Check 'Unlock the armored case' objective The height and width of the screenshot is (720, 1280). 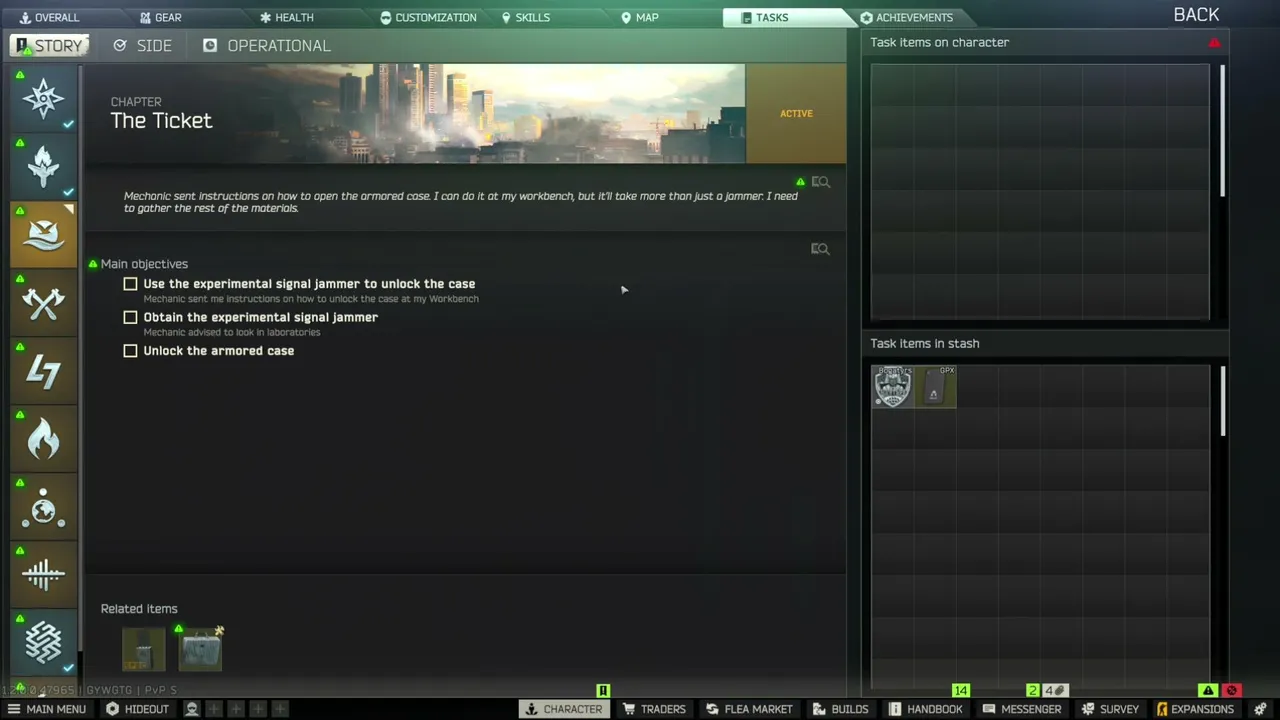point(130,351)
